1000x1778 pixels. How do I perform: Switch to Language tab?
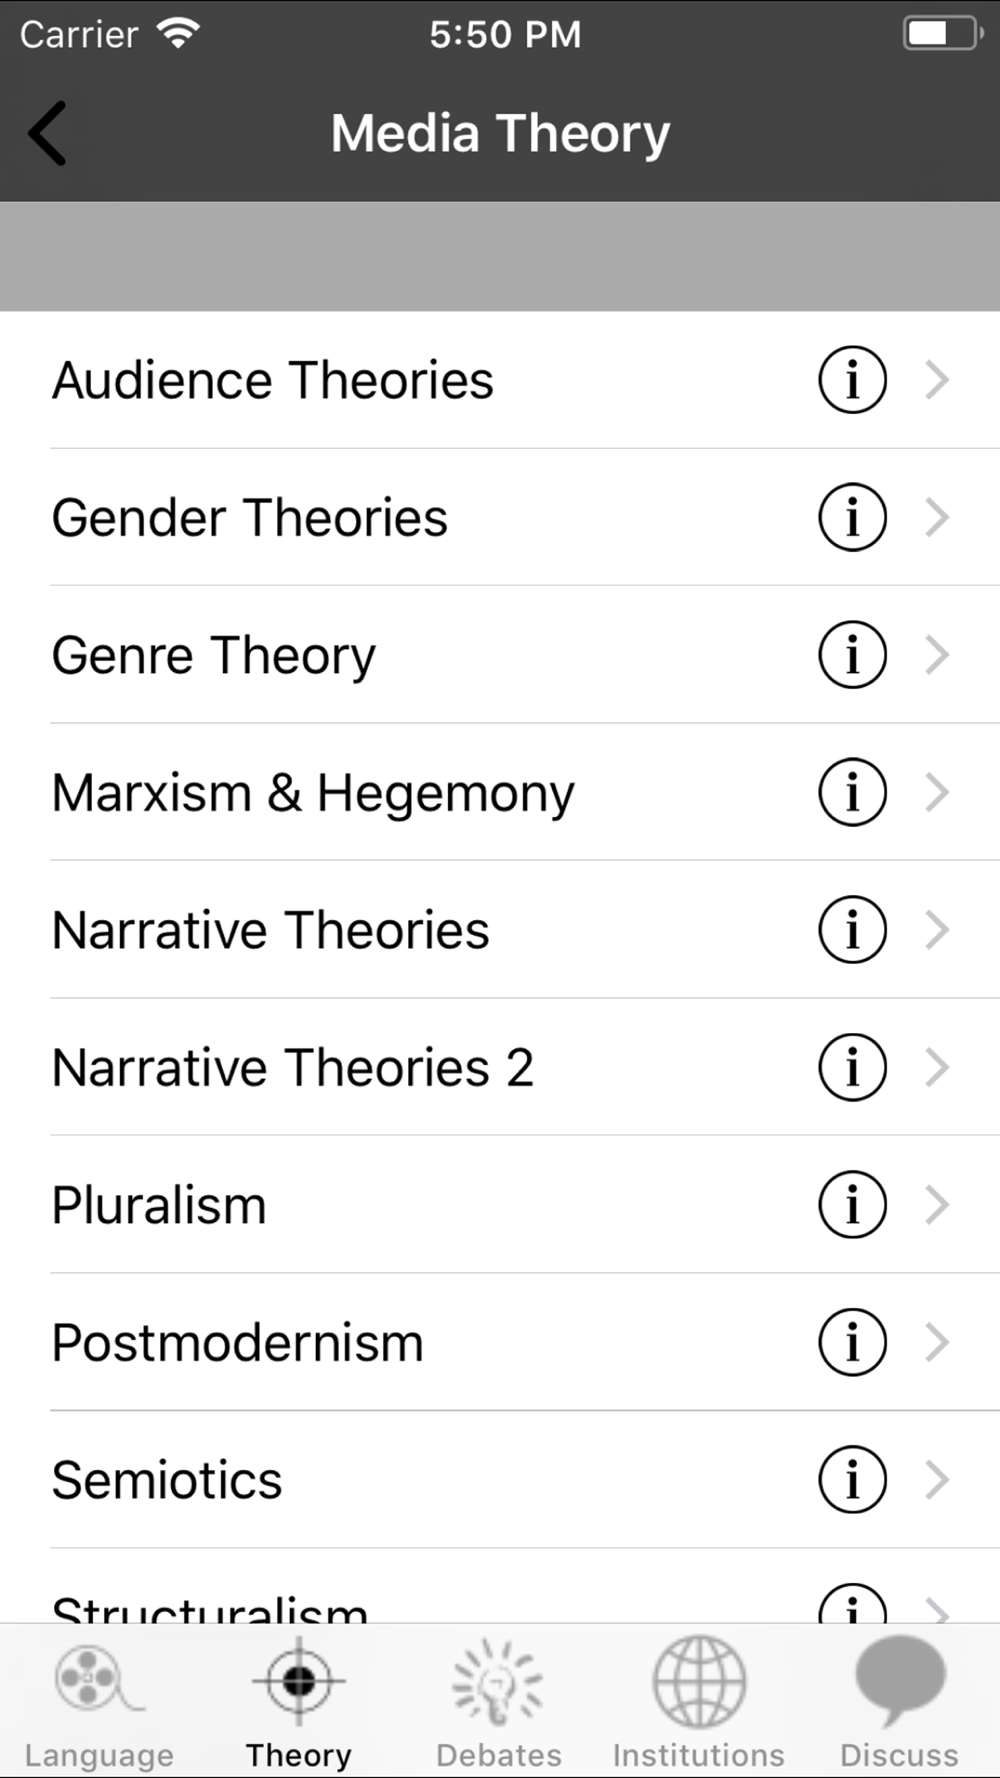pyautogui.click(x=99, y=1702)
